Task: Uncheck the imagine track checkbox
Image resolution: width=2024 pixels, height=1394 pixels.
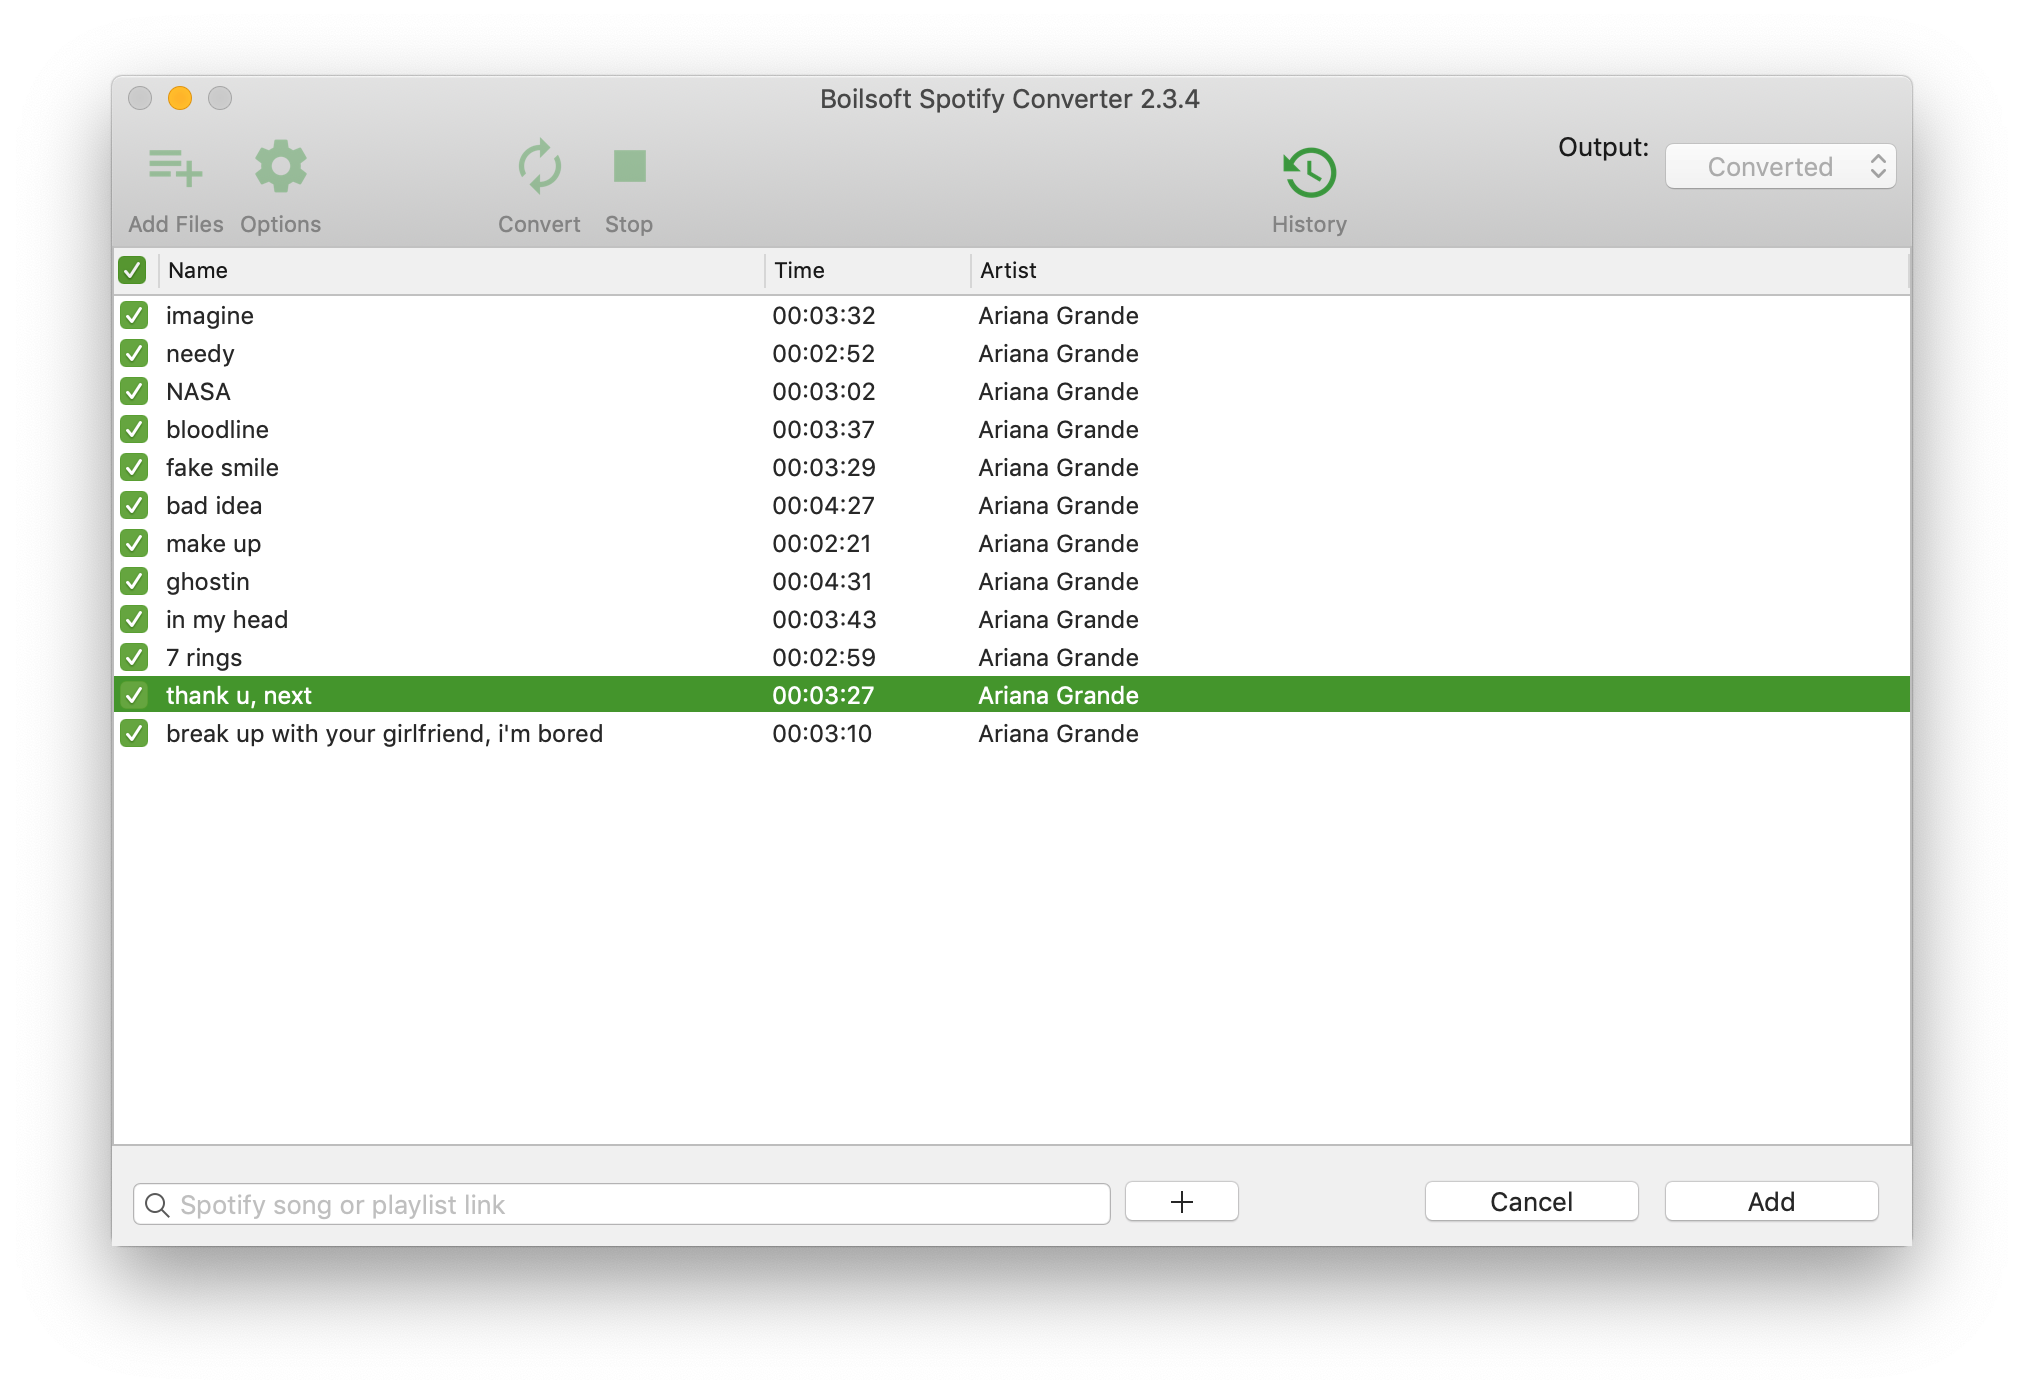Action: click(134, 315)
